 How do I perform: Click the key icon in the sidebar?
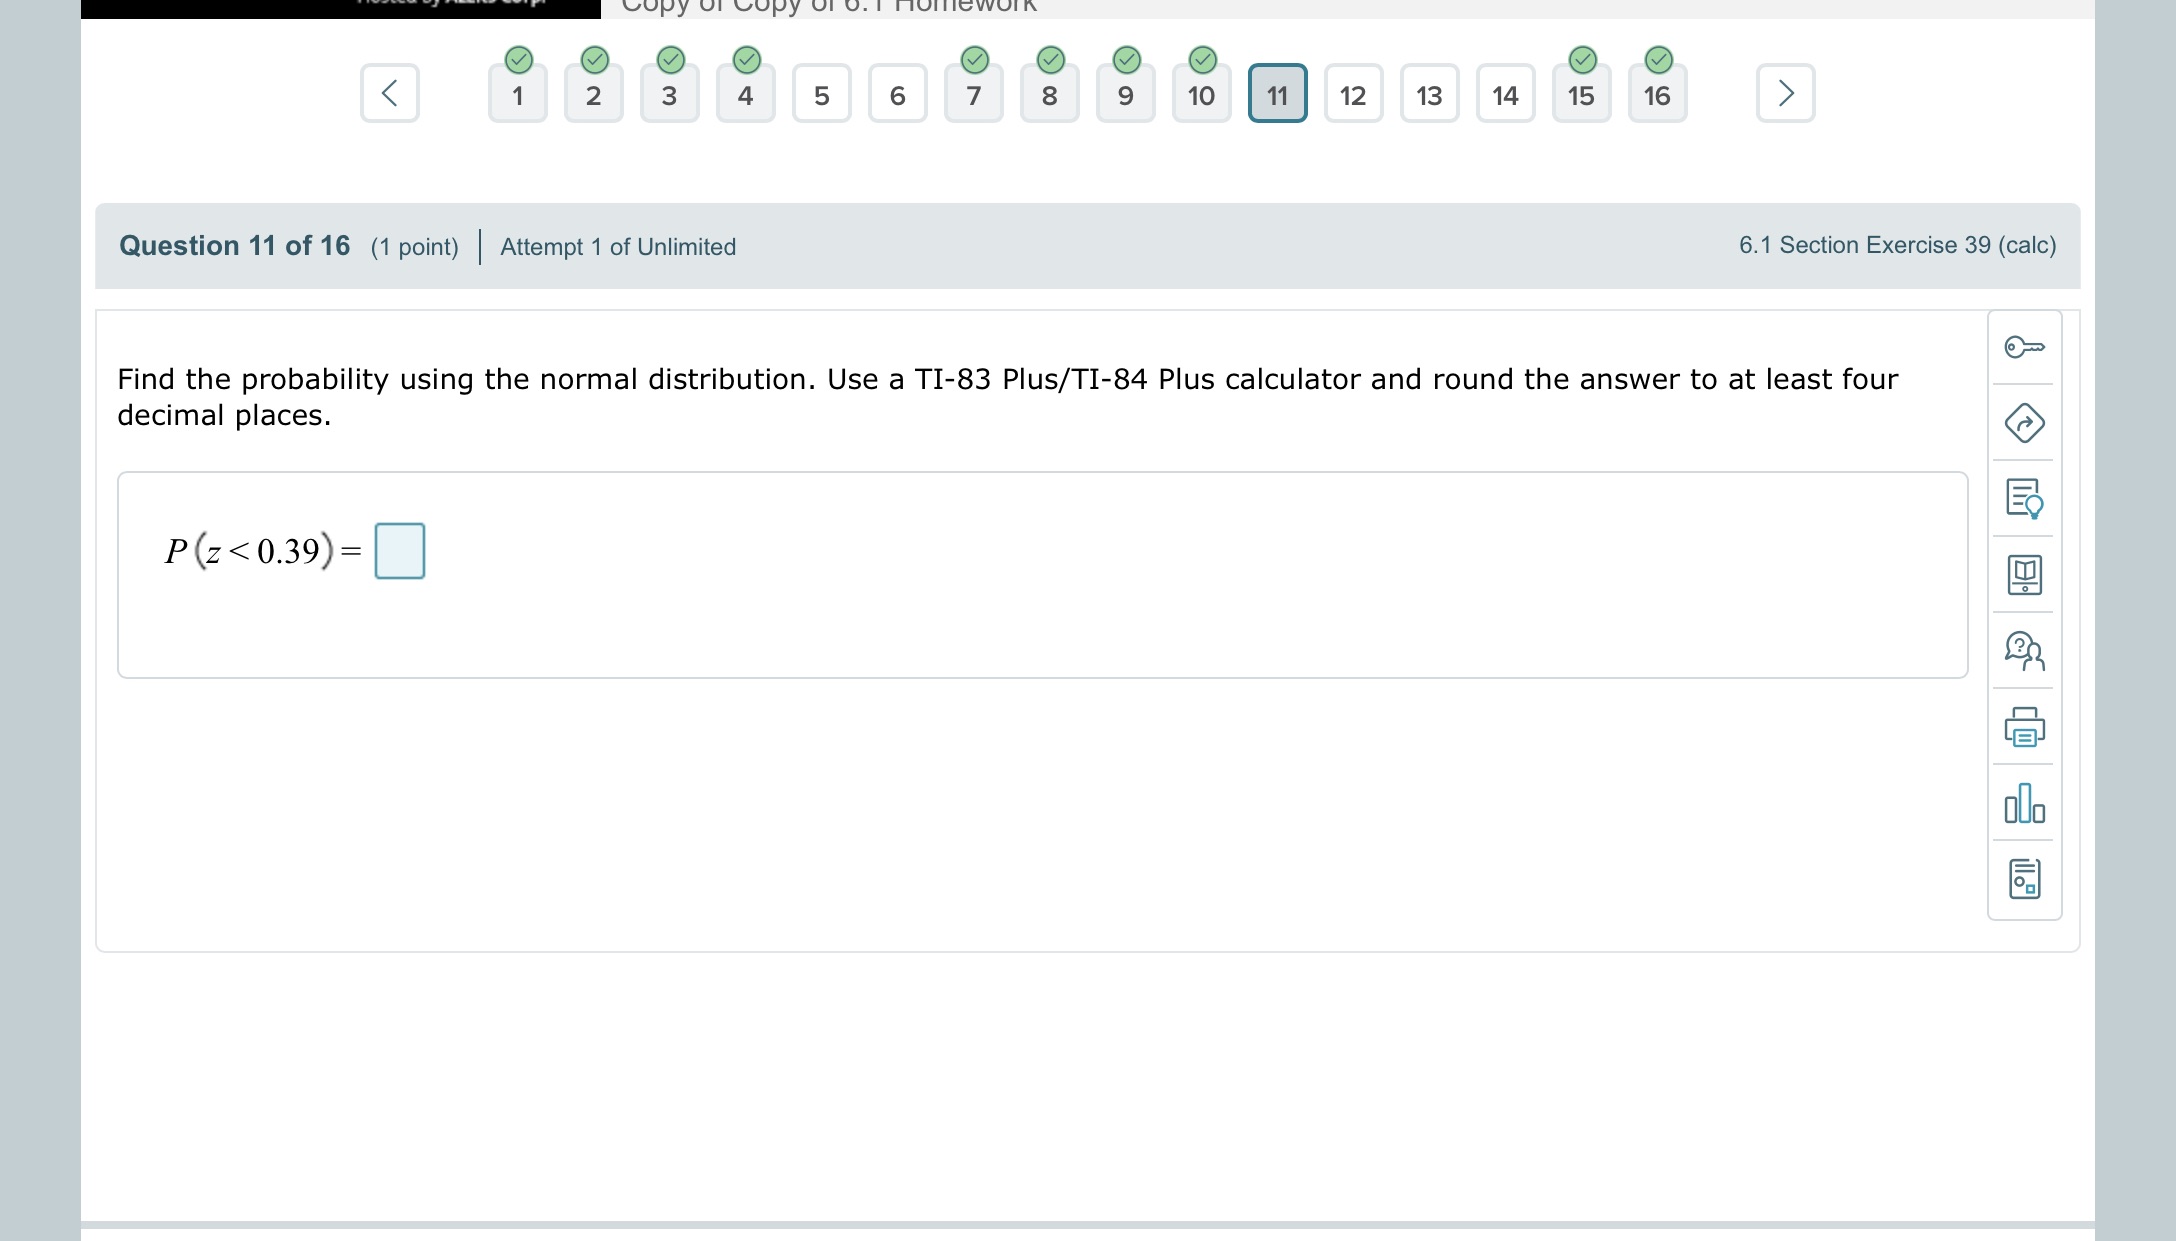click(x=2024, y=347)
